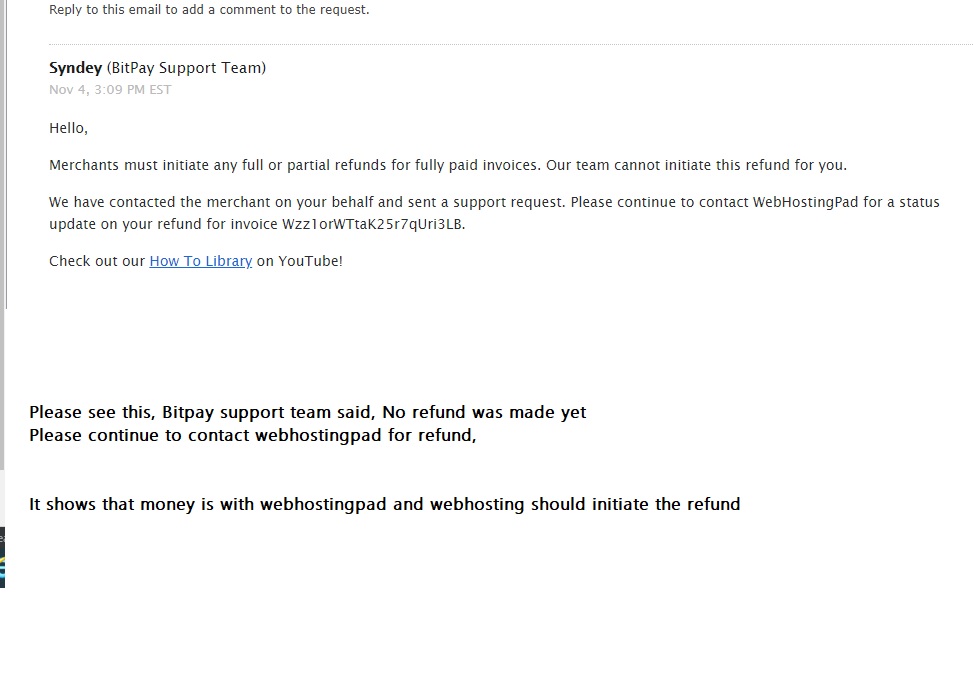Click the bold 'Please see this, Bitpay' line
The height and width of the screenshot is (678, 973).
click(307, 413)
